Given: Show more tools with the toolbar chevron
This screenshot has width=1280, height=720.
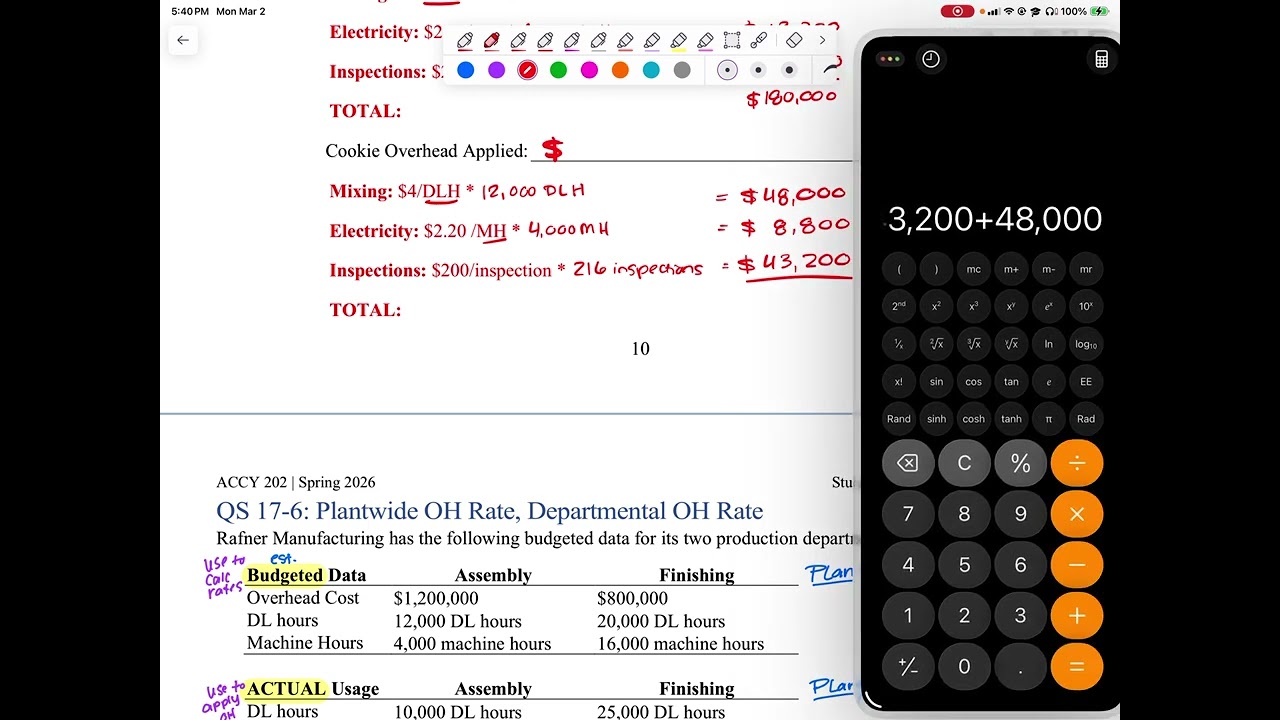Looking at the screenshot, I should pos(822,41).
